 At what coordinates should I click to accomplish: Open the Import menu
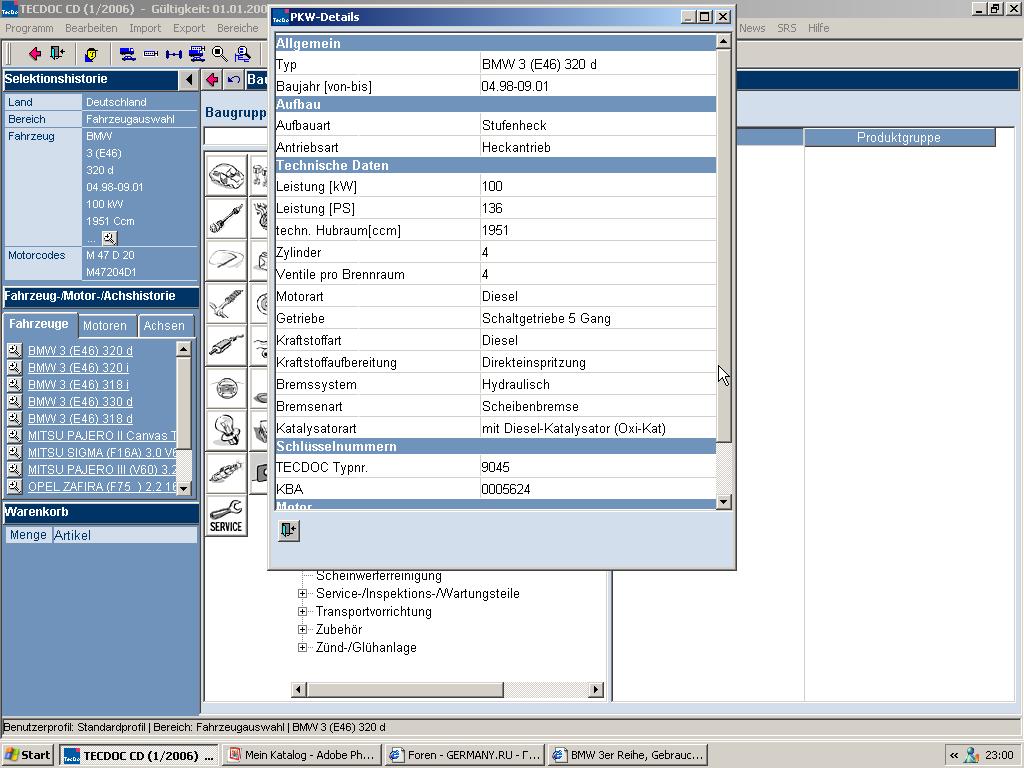point(145,28)
